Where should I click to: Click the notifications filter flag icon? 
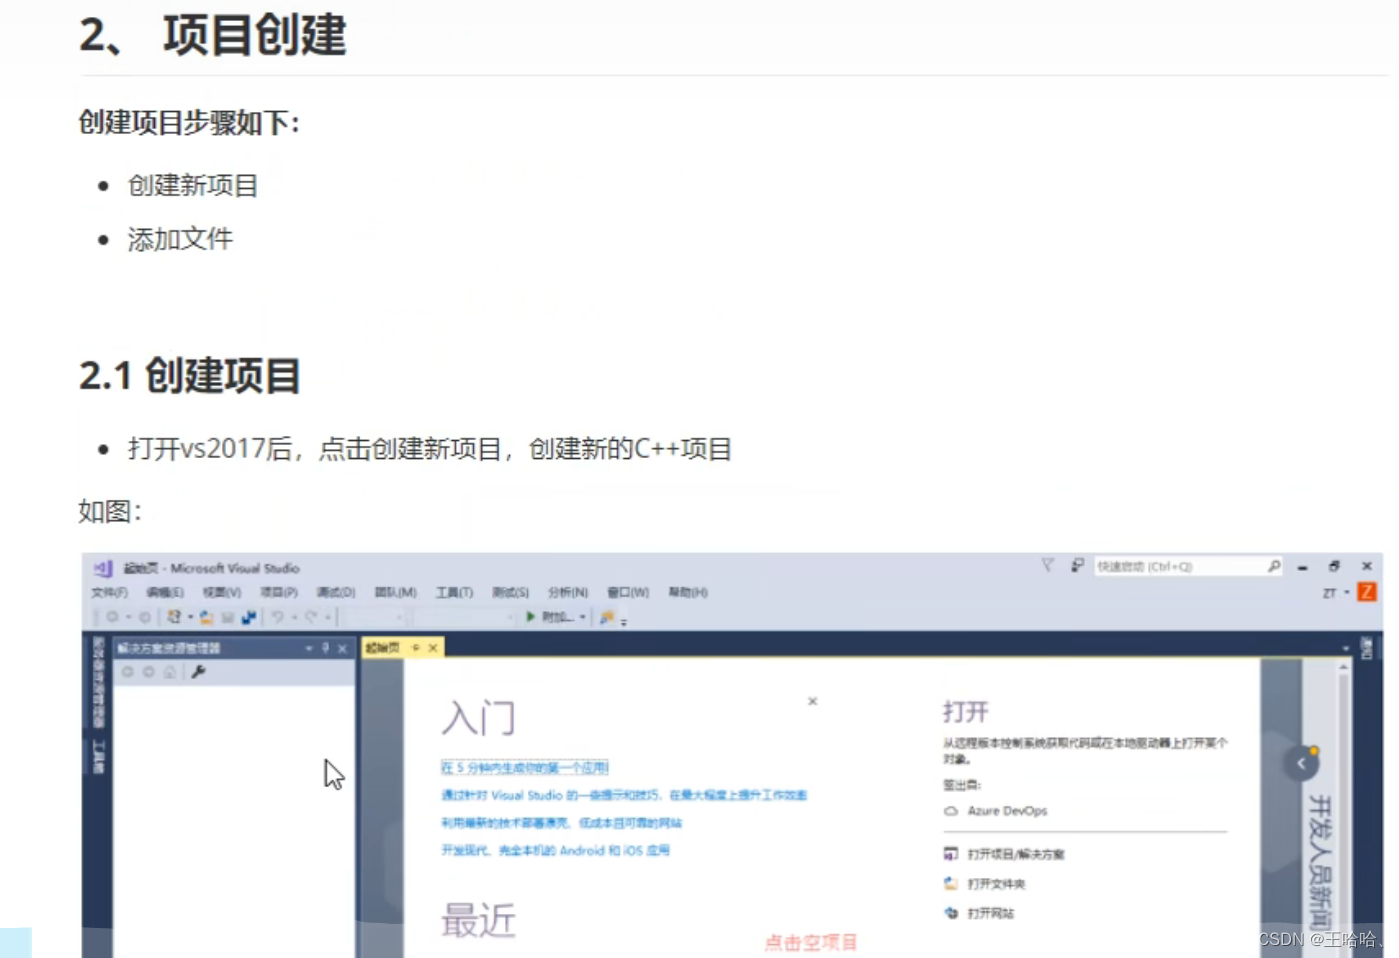pyautogui.click(x=1047, y=566)
